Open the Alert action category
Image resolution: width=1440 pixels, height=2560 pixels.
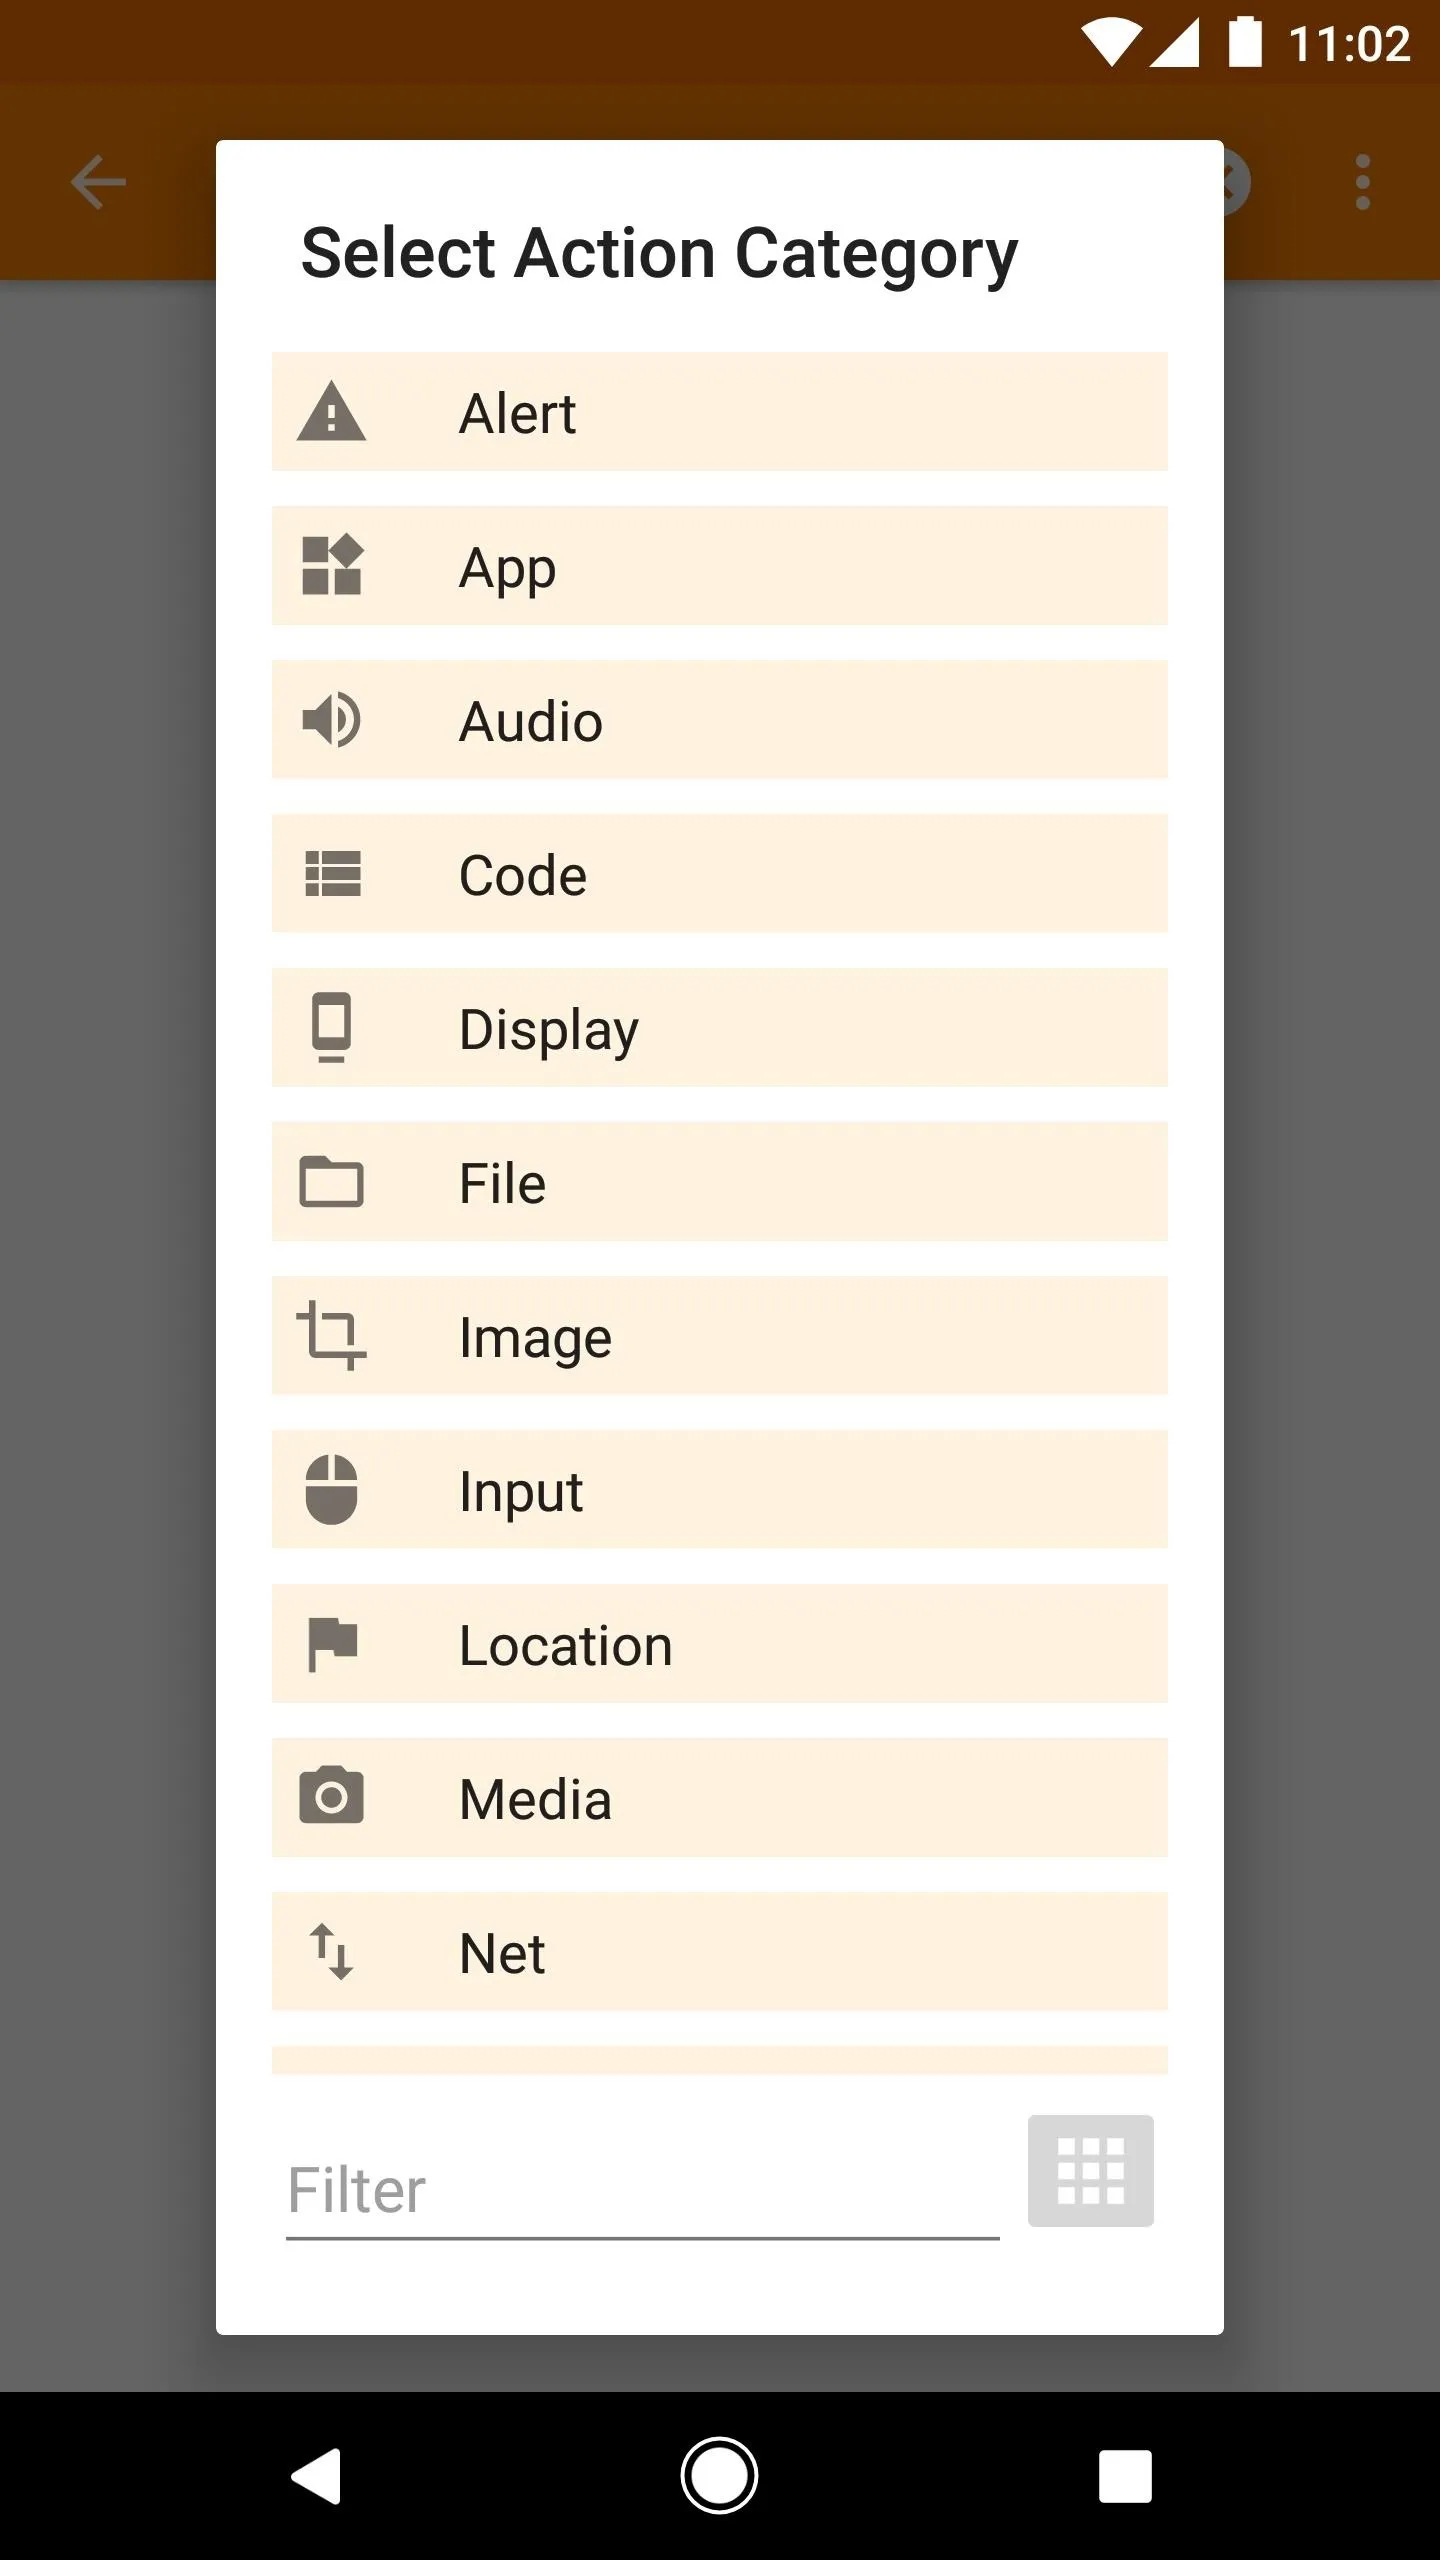point(720,412)
